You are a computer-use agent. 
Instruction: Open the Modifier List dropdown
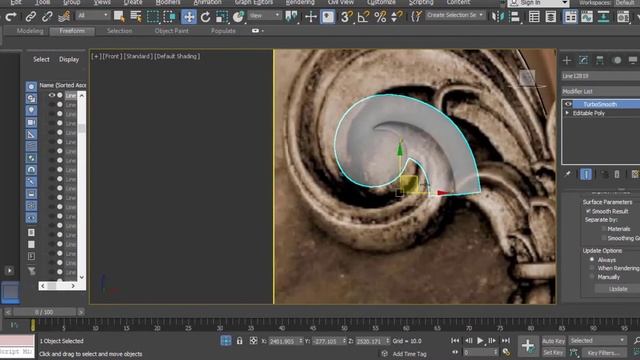(600, 91)
